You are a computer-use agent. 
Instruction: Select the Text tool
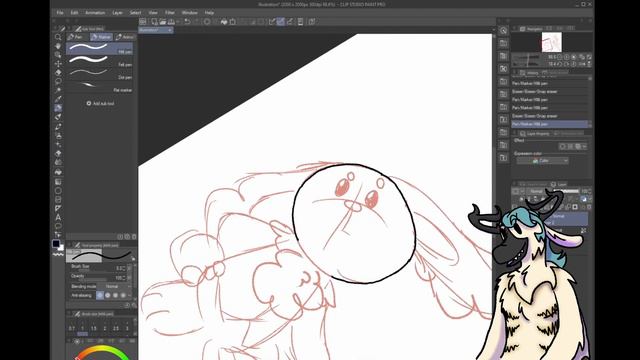point(58,218)
